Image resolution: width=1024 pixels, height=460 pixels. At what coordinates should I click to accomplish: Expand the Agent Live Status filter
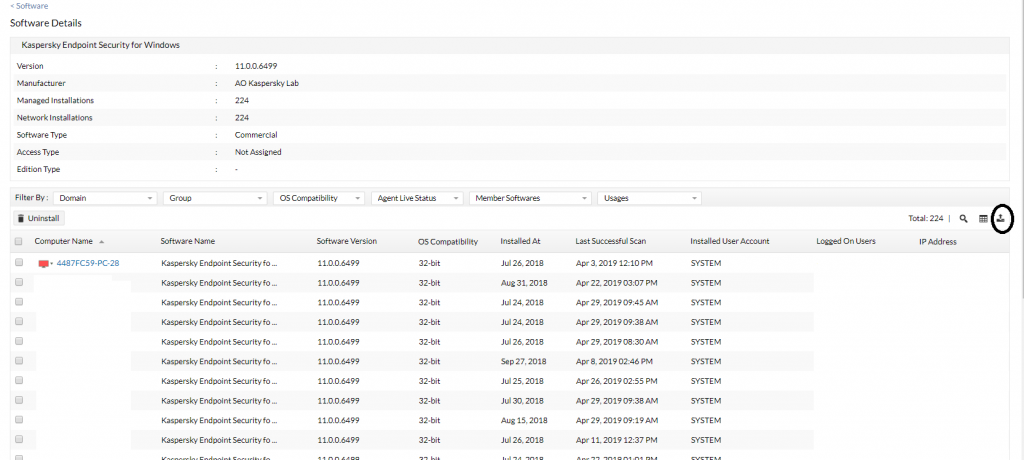click(x=417, y=198)
